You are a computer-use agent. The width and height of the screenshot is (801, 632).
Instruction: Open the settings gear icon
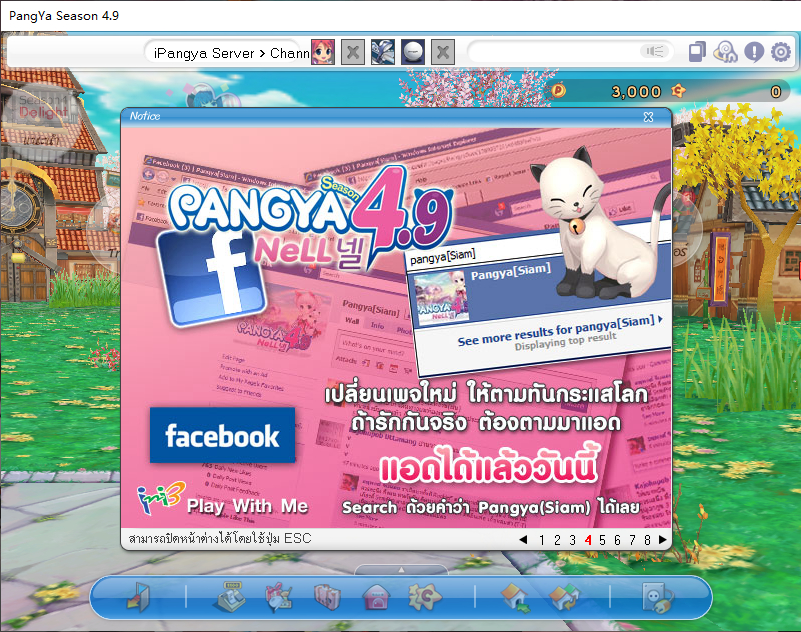[x=781, y=52]
